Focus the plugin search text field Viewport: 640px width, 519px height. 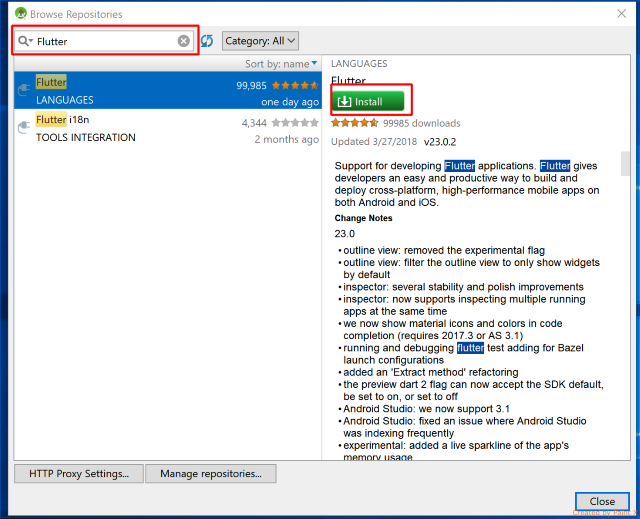click(x=105, y=41)
